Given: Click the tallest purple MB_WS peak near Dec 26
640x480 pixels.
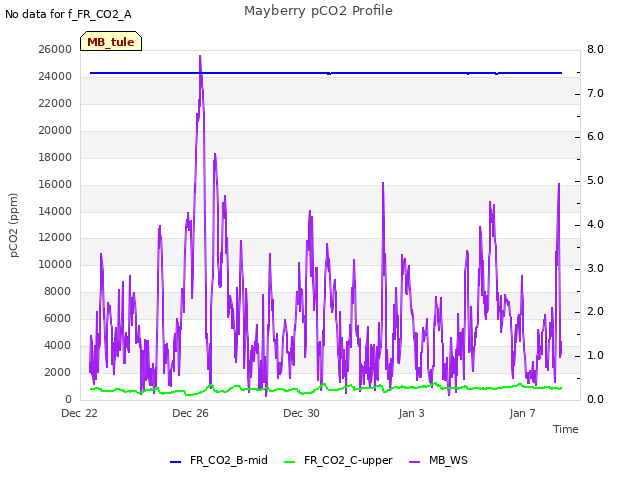Looking at the screenshot, I should (200, 57).
